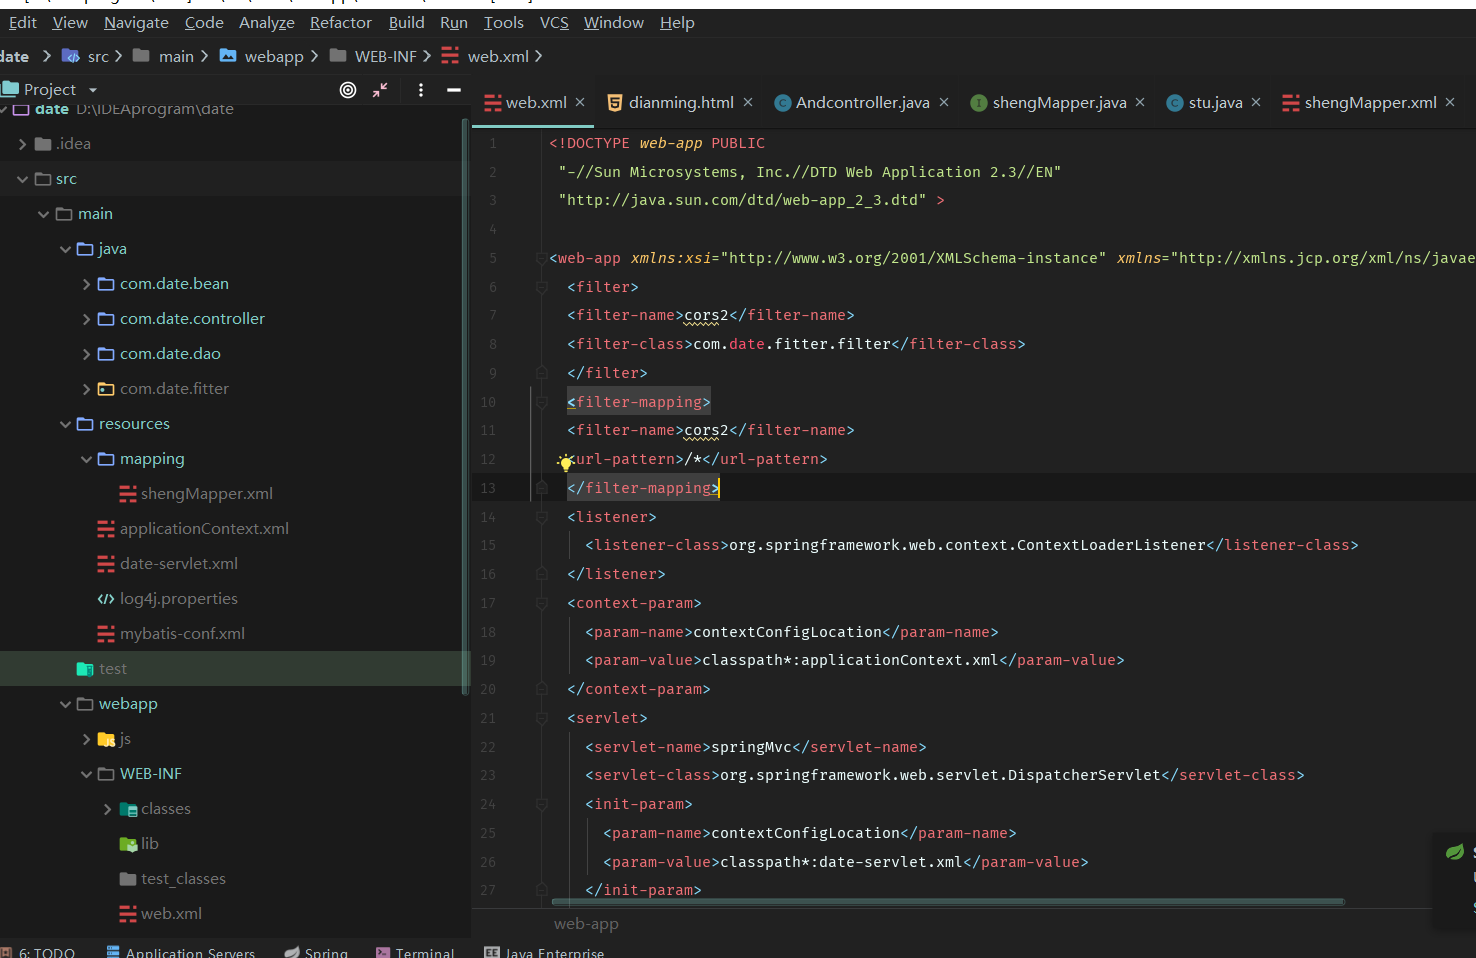Click line number 19 in the gutter
1476x958 pixels.
click(488, 660)
